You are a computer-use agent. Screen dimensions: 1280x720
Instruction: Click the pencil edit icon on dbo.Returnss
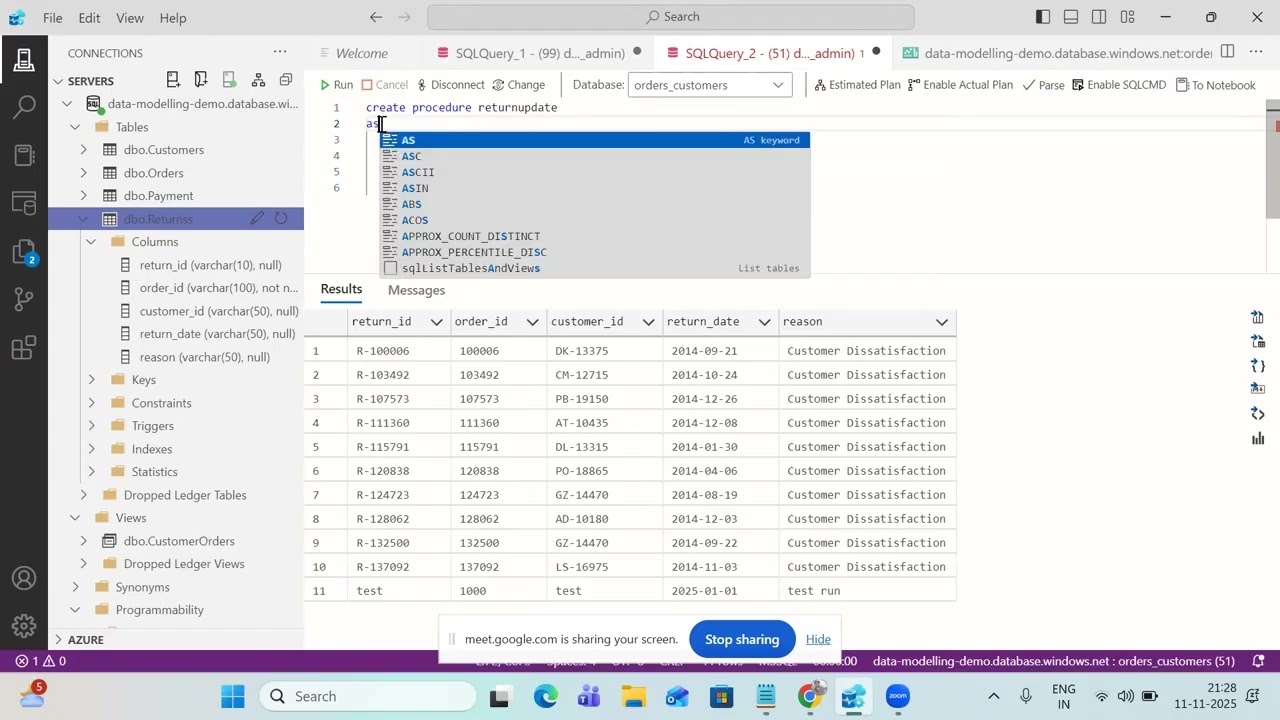(257, 218)
